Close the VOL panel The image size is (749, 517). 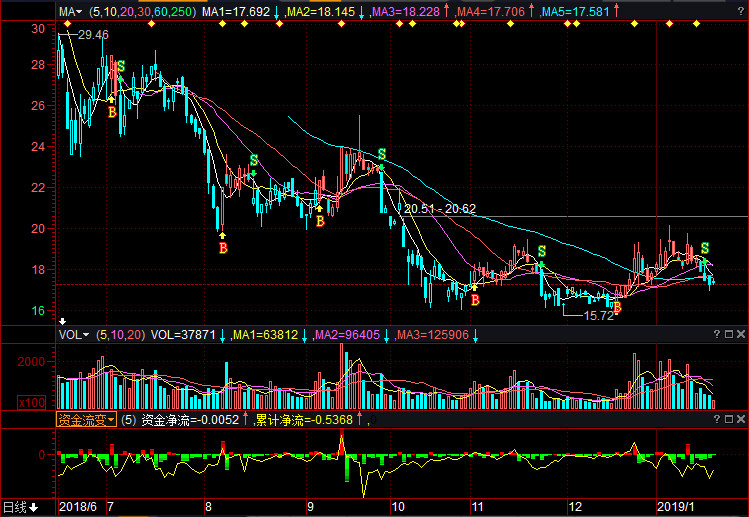tap(740, 335)
